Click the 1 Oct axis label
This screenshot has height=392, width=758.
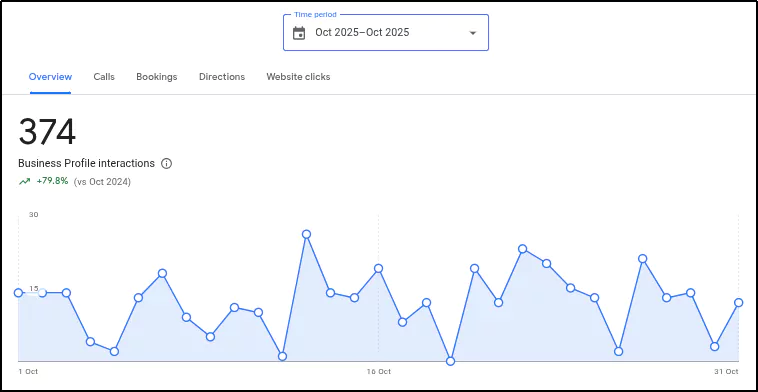pyautogui.click(x=28, y=372)
